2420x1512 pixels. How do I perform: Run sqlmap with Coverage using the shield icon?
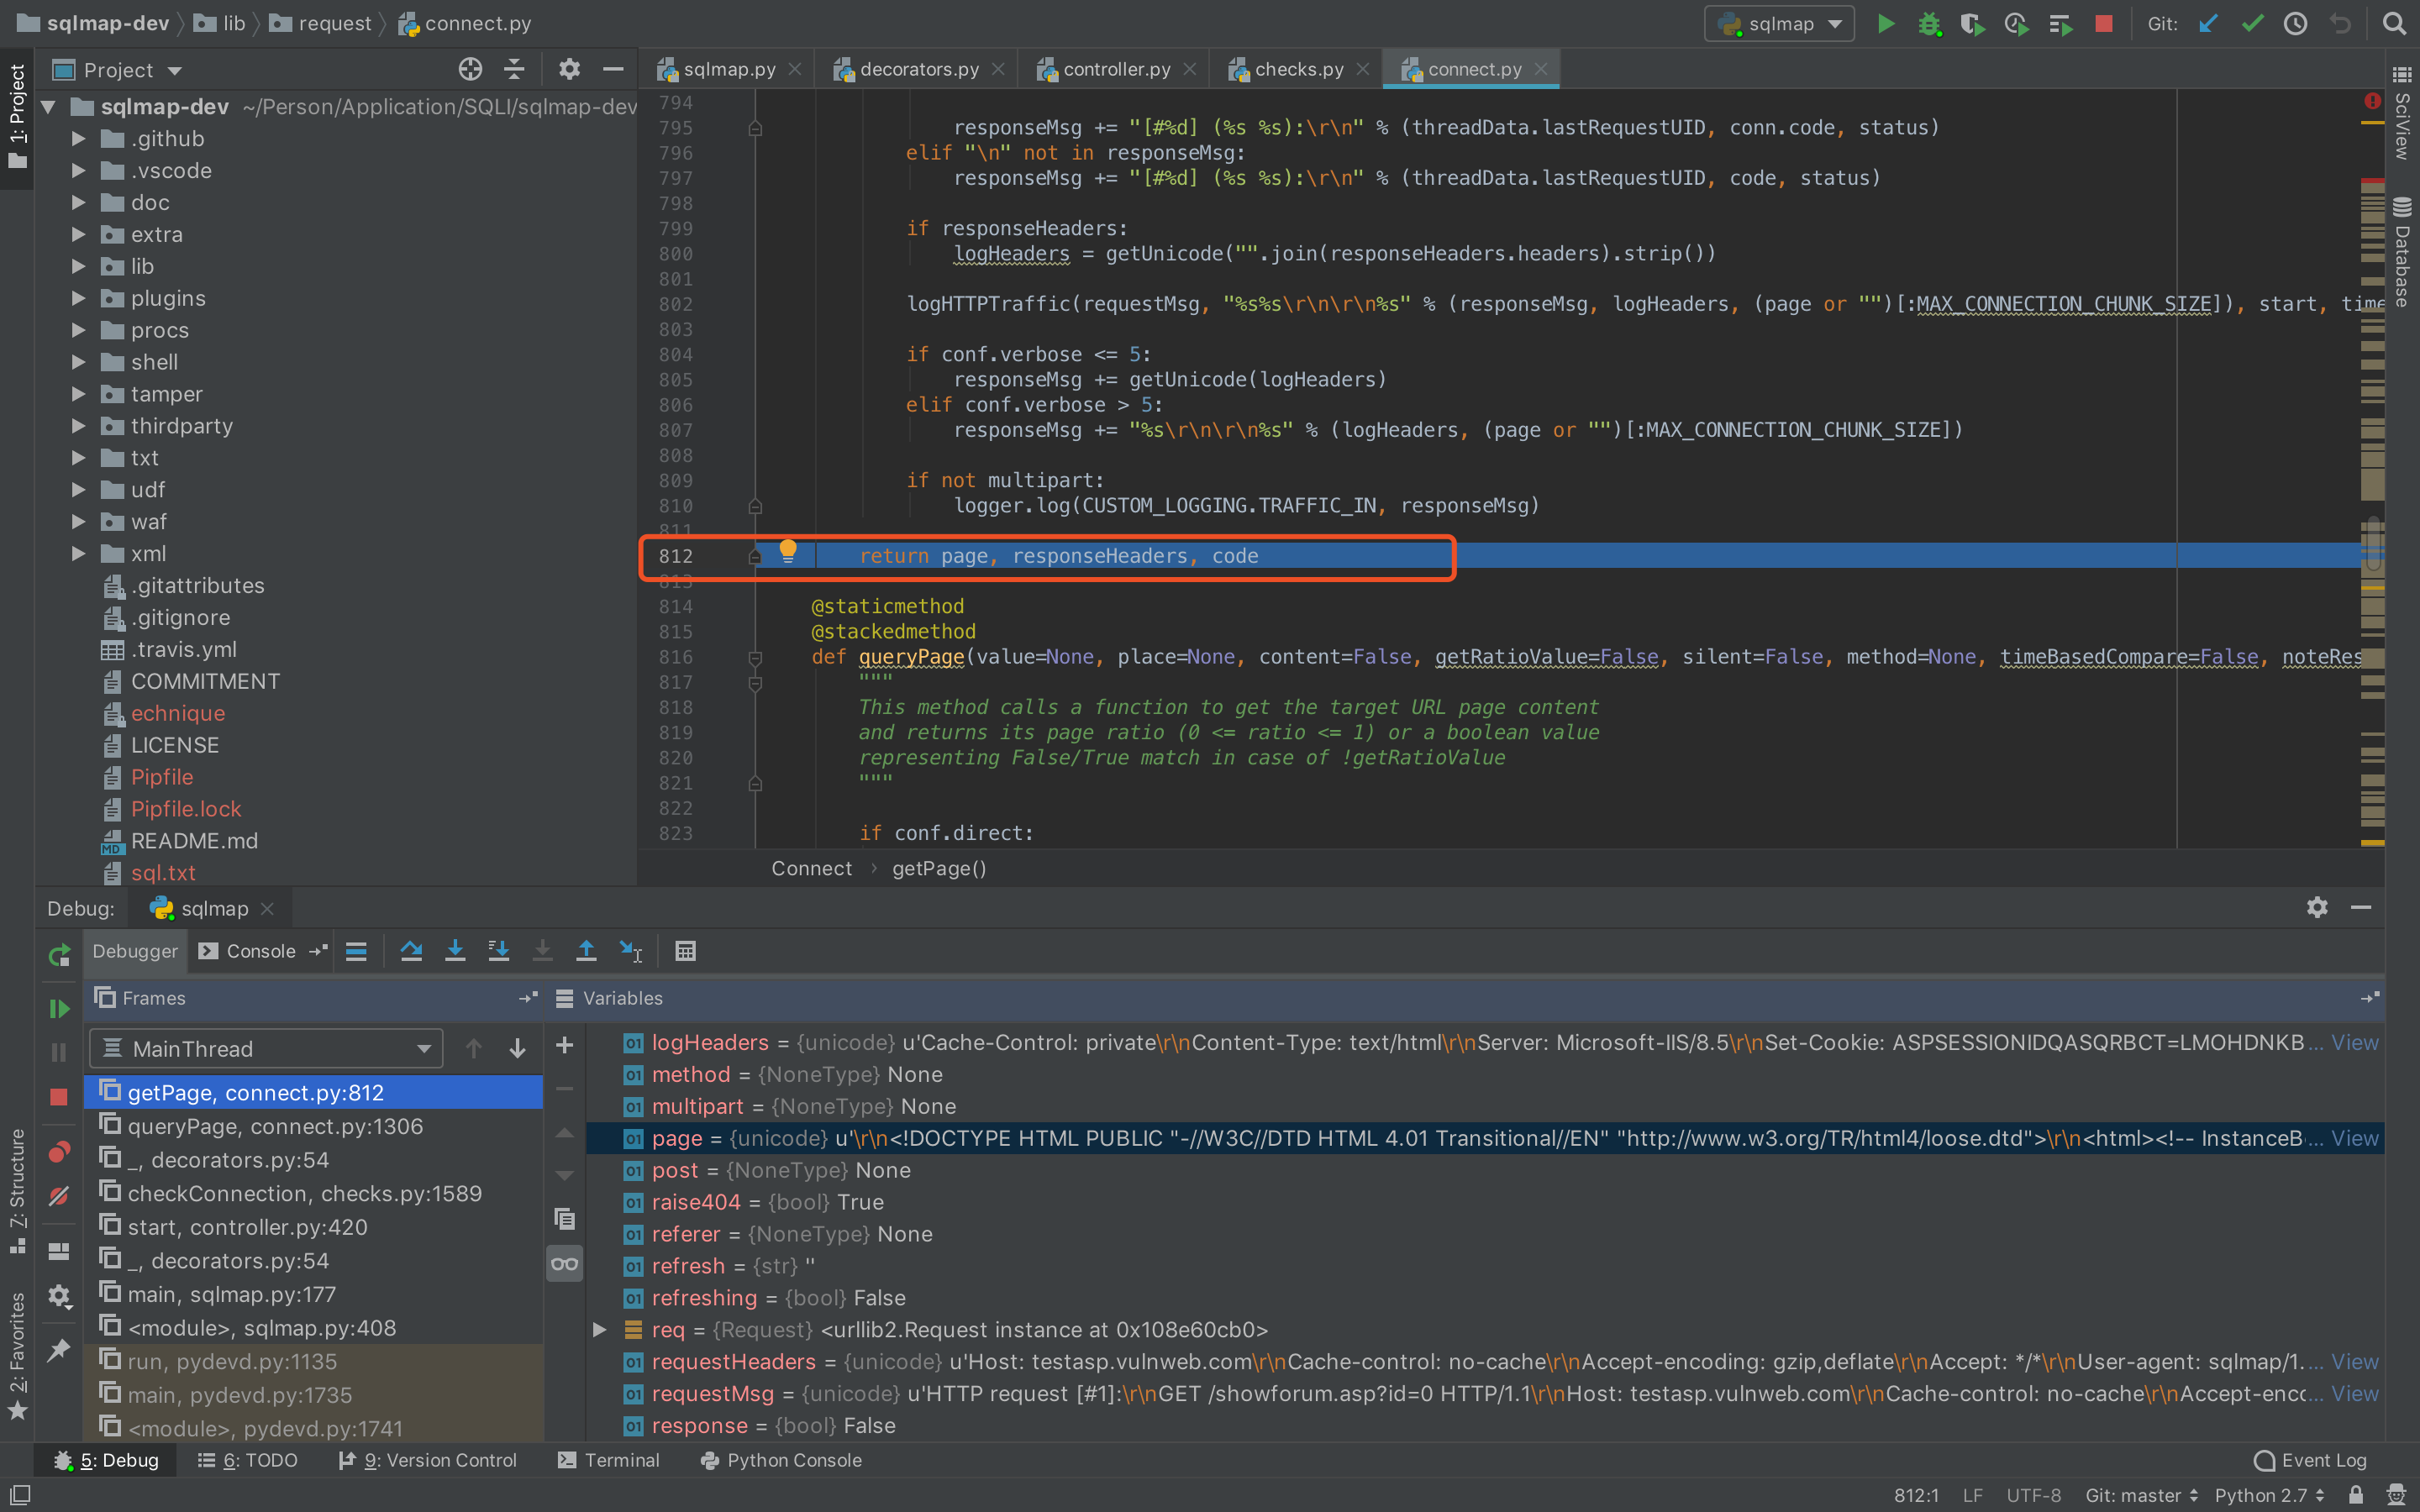(x=1973, y=23)
